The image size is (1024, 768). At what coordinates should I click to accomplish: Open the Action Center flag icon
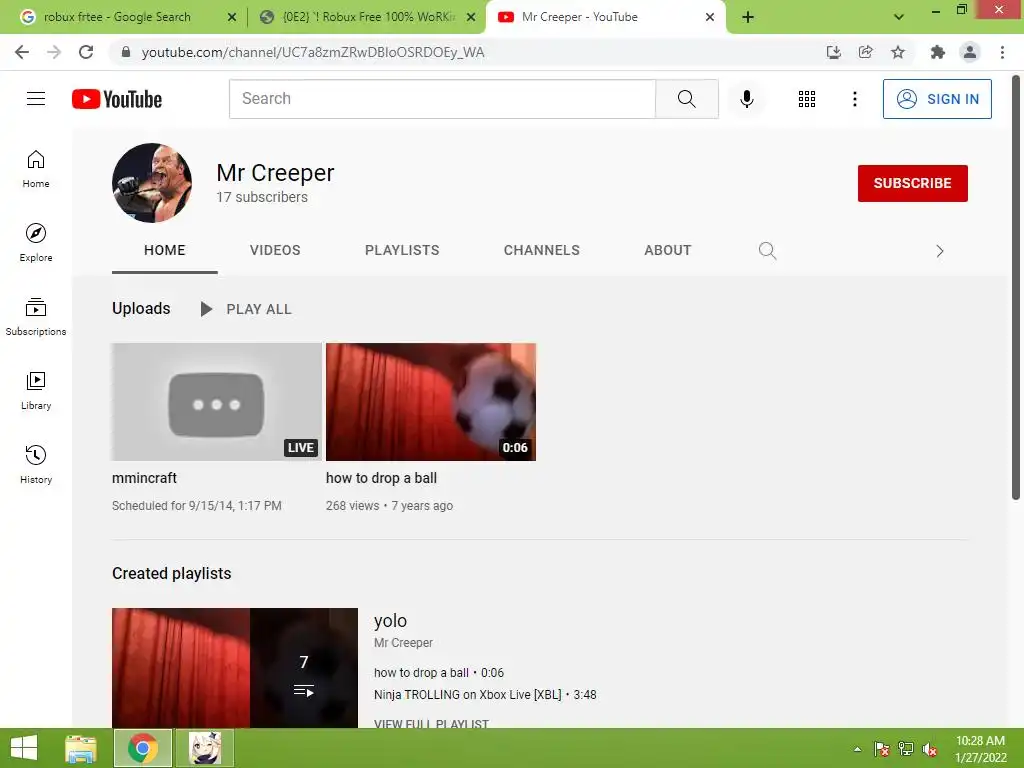[x=881, y=749]
